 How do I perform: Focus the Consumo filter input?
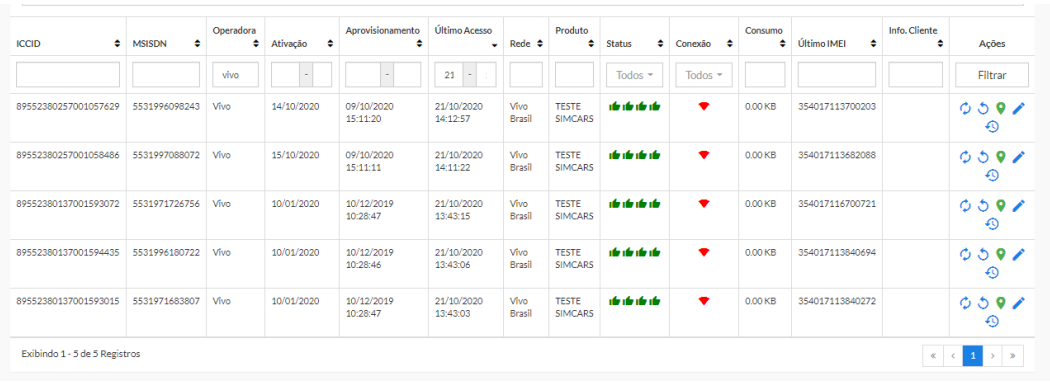click(765, 75)
